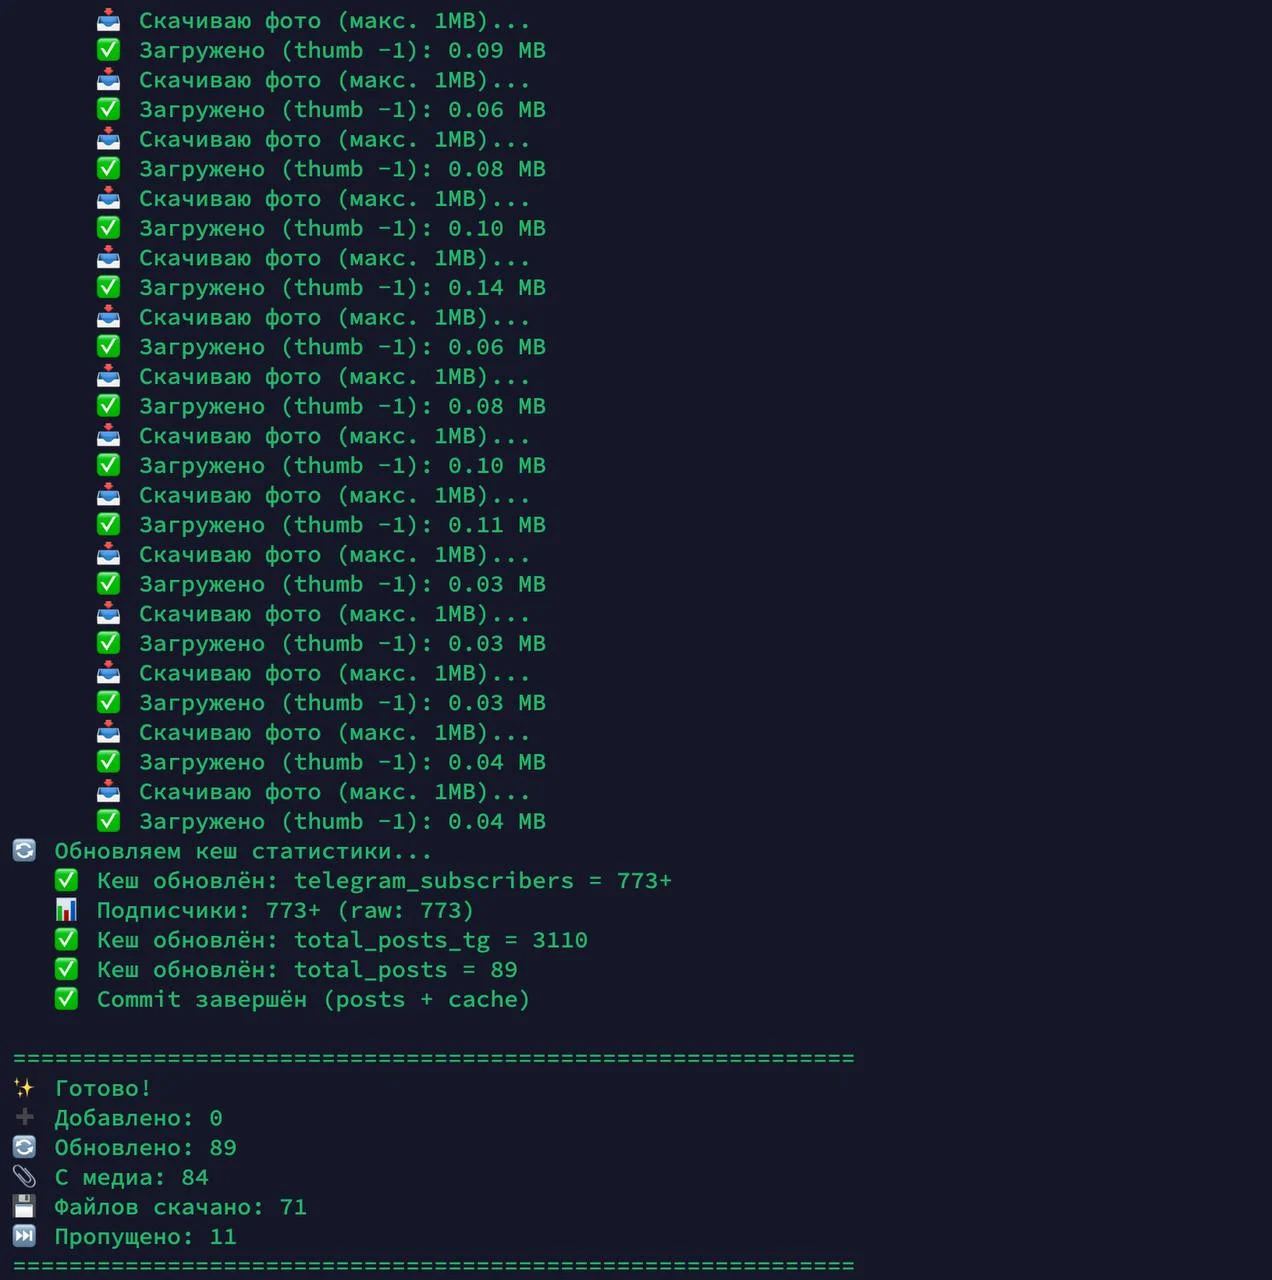Click the "Готово!" text
This screenshot has height=1280, width=1272.
tap(102, 1088)
